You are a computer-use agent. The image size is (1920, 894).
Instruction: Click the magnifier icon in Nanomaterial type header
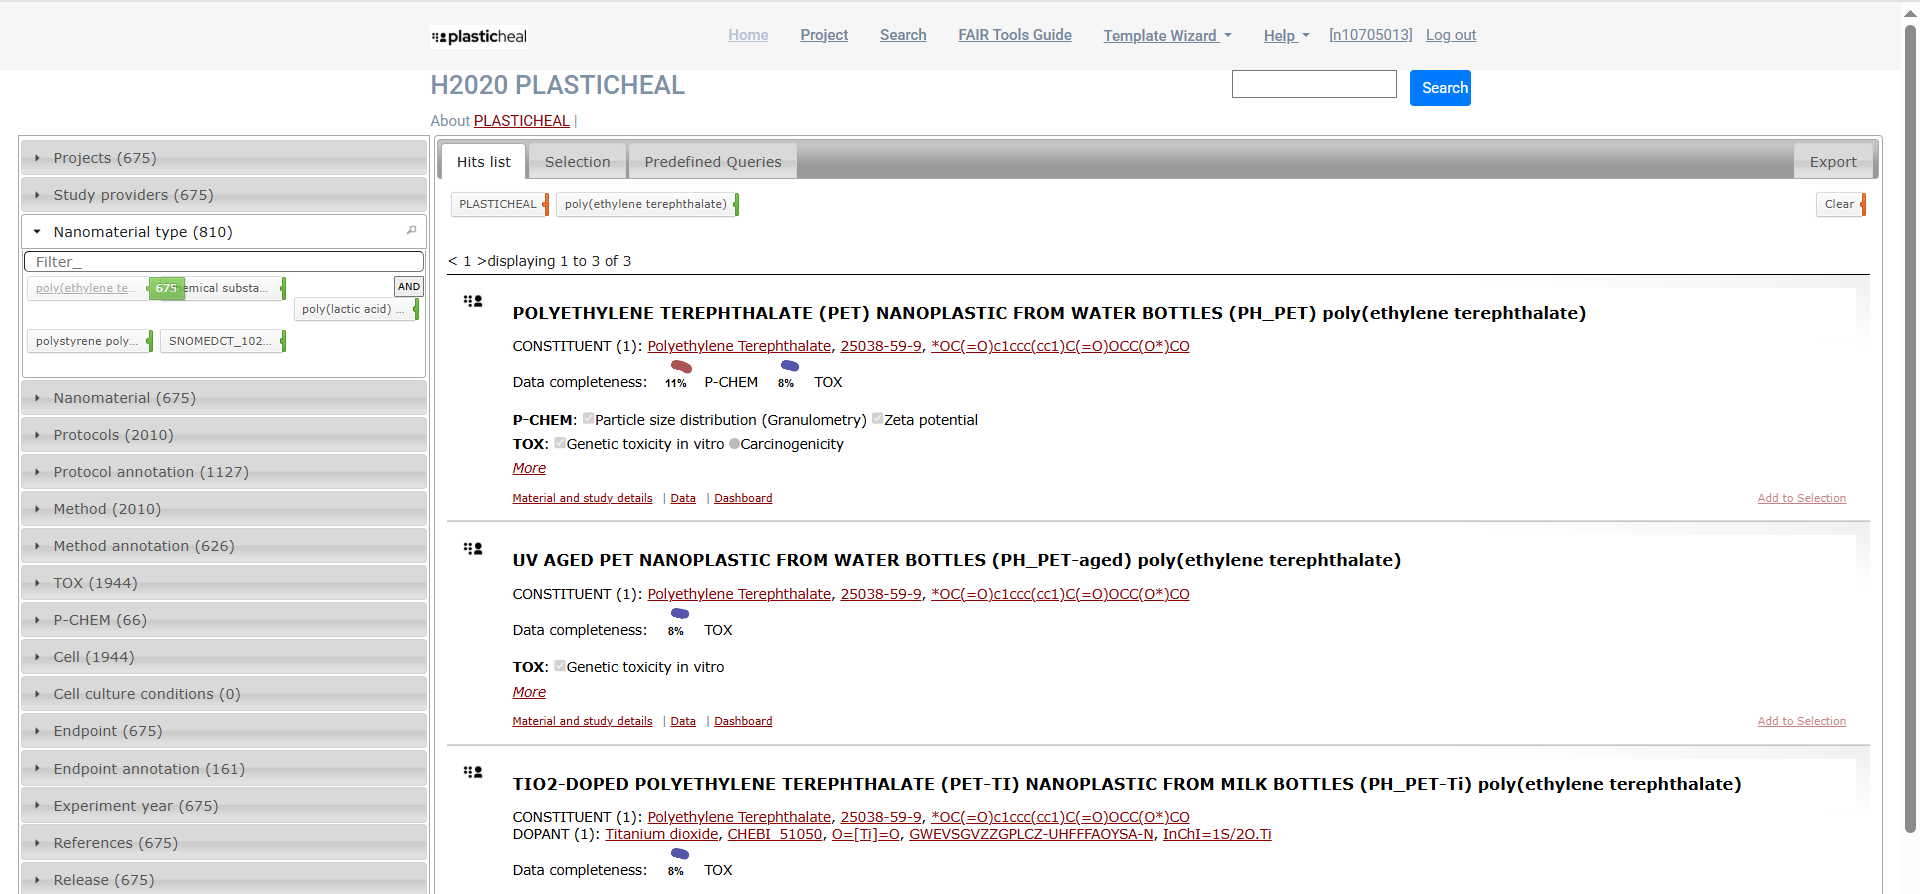(x=411, y=231)
